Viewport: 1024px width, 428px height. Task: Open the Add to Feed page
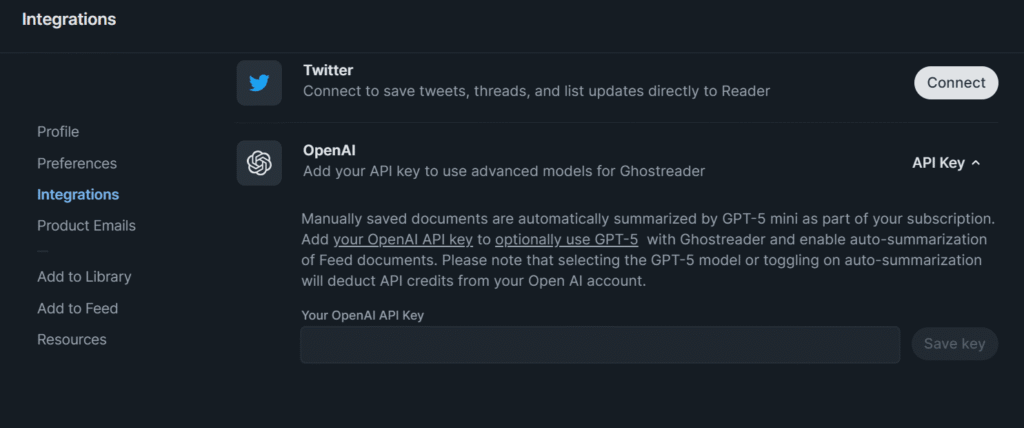coord(78,308)
